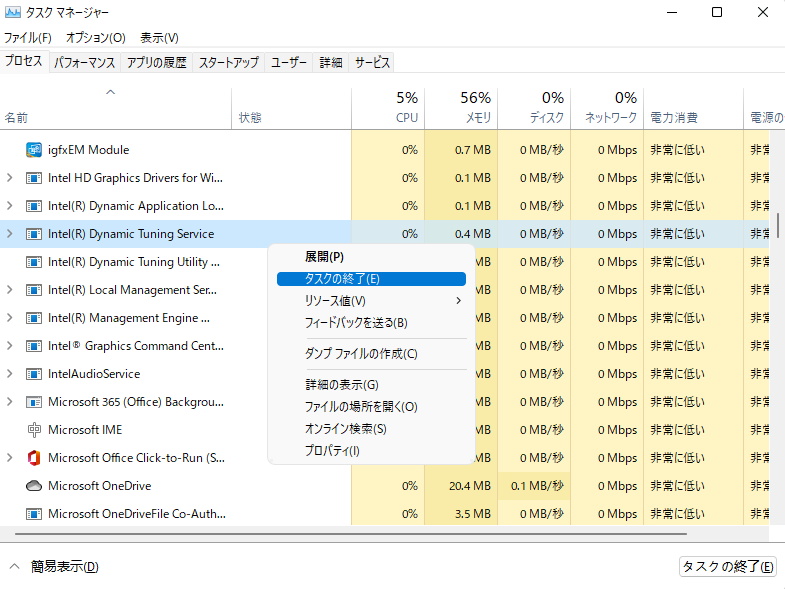The image size is (785, 589).
Task: Click the vertical scrollbar thumb
Action: click(777, 225)
